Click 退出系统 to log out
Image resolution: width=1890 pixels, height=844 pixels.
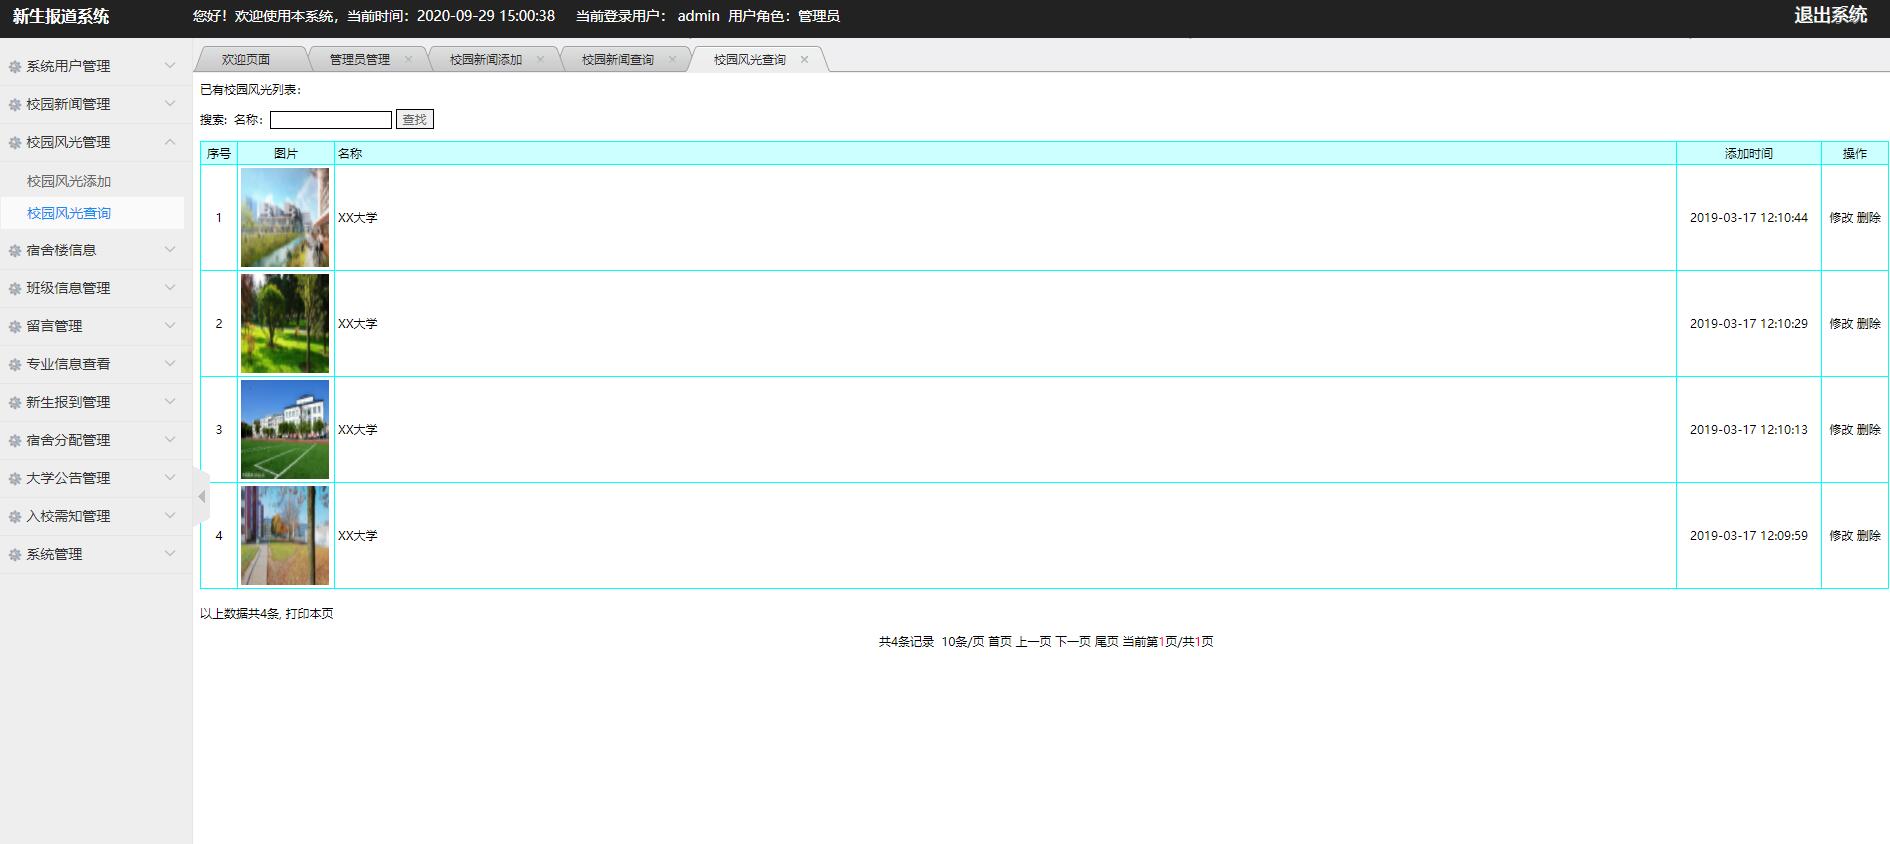[1831, 15]
